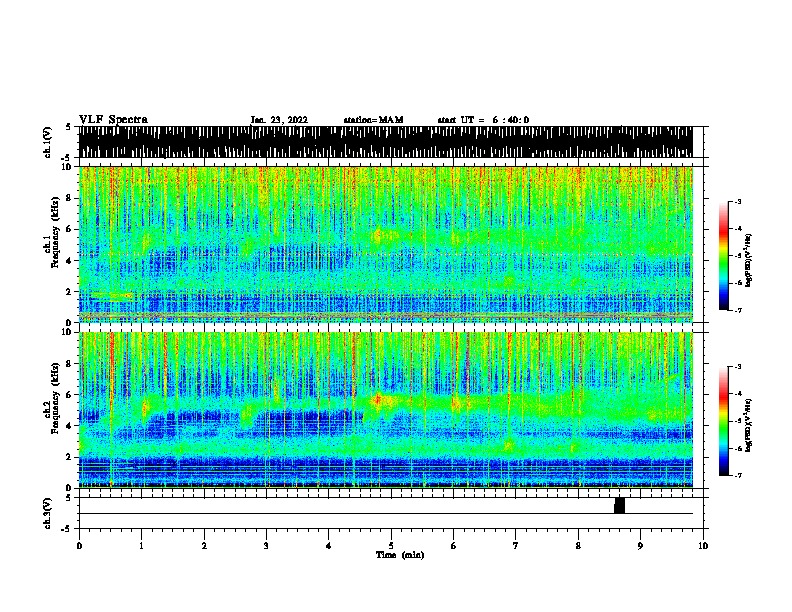Click the time axis tick label "7"
Image resolution: width=792 pixels, height=612 pixels.
(x=516, y=546)
